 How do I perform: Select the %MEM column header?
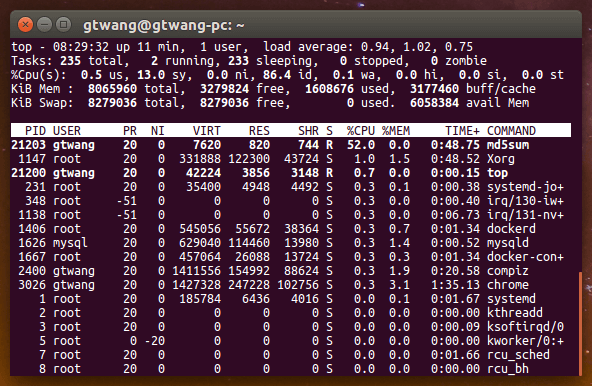(x=396, y=131)
